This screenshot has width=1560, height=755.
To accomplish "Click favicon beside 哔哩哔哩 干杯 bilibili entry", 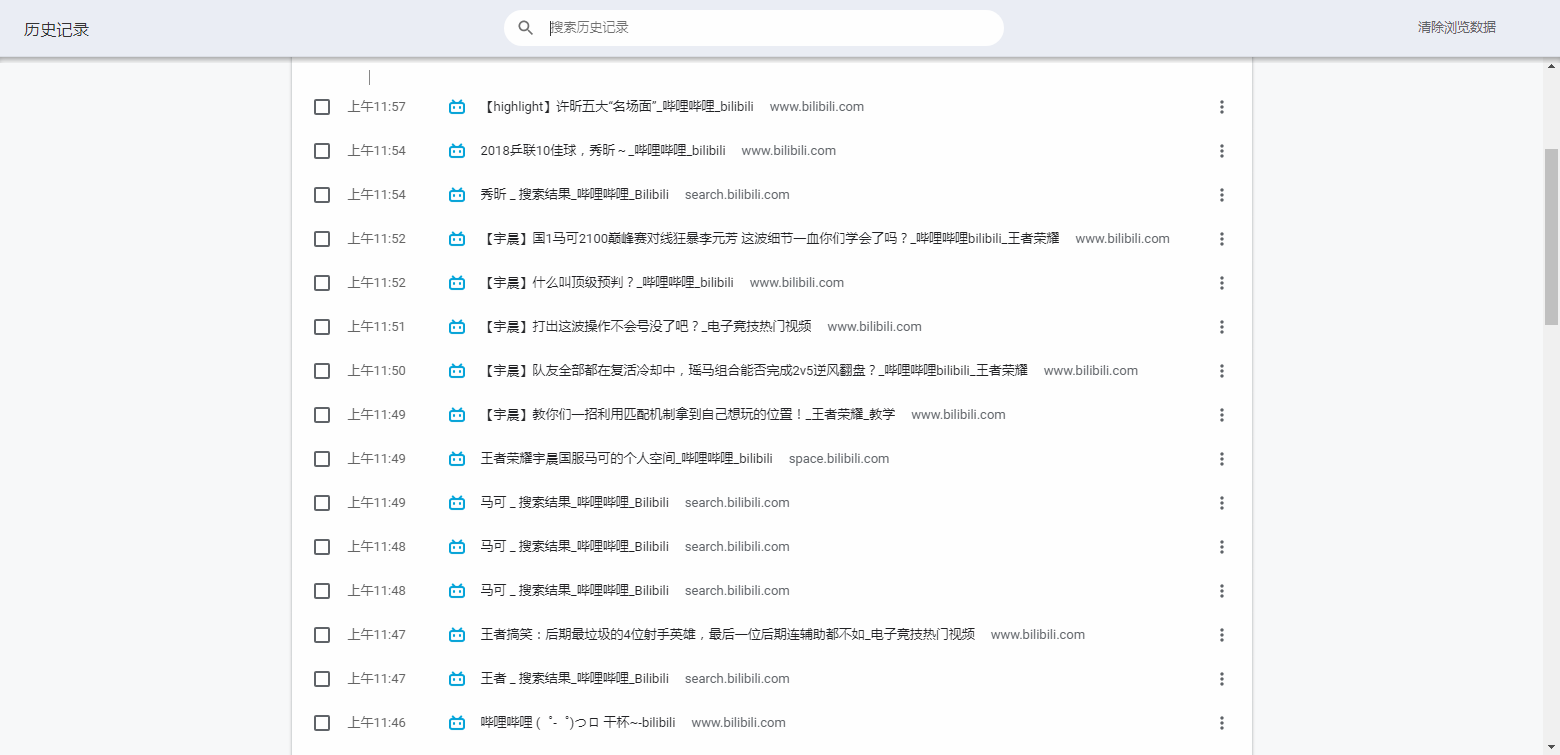I will click(457, 723).
